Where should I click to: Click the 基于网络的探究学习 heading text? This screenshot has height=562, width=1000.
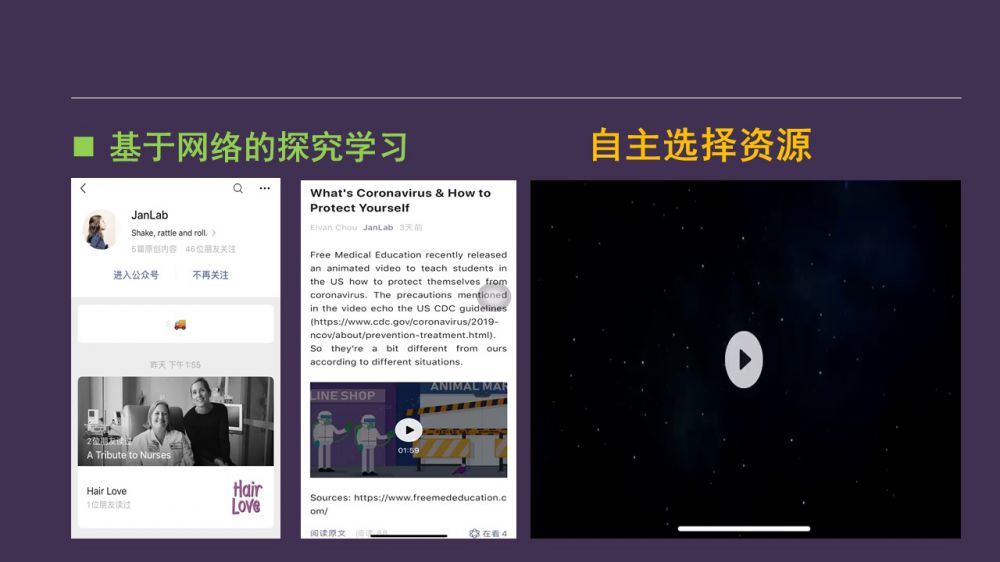258,148
